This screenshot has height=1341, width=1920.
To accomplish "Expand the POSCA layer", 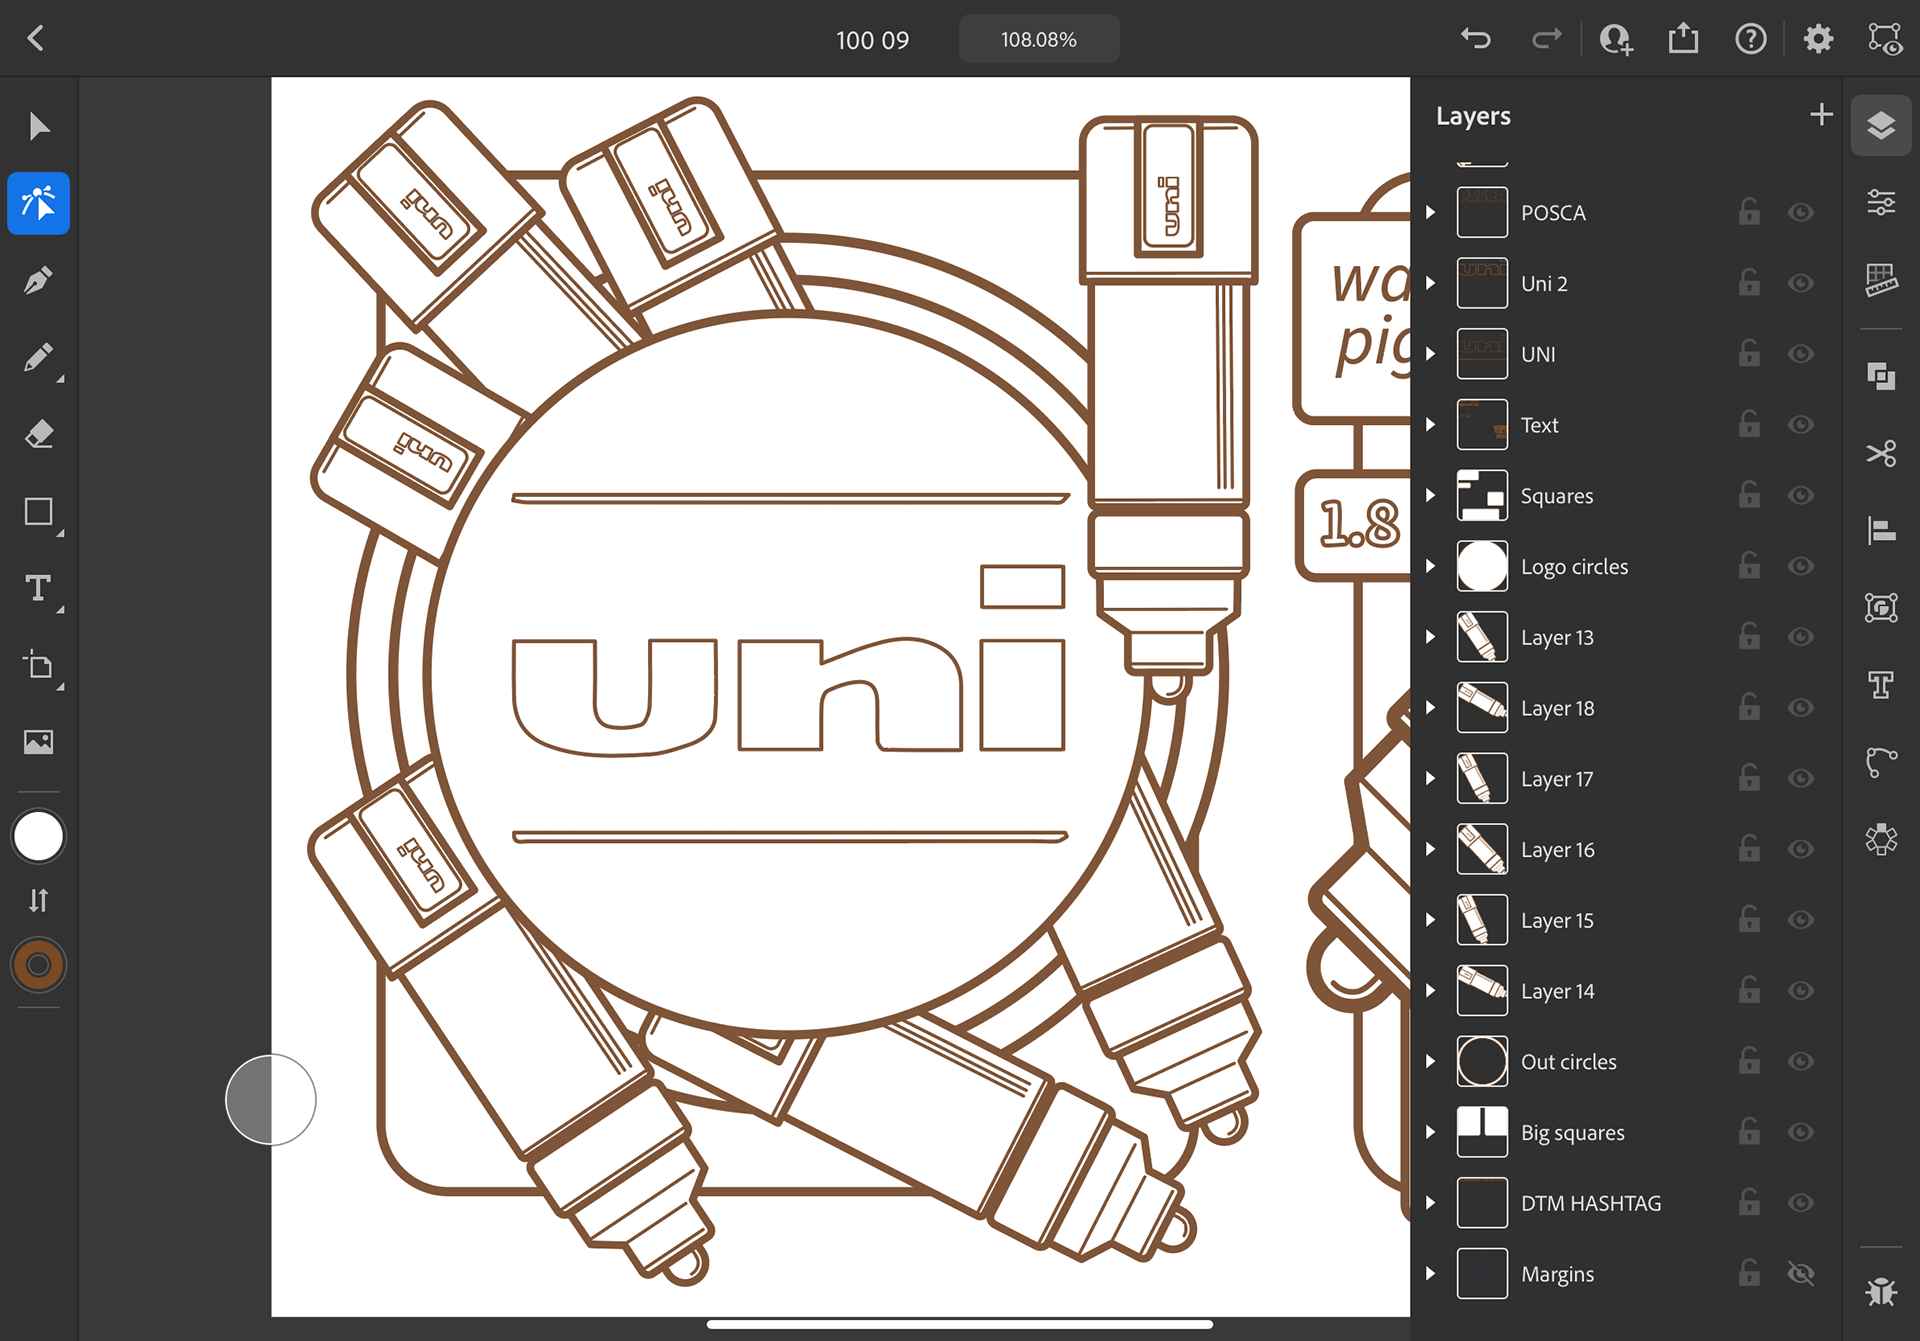I will click(x=1431, y=212).
